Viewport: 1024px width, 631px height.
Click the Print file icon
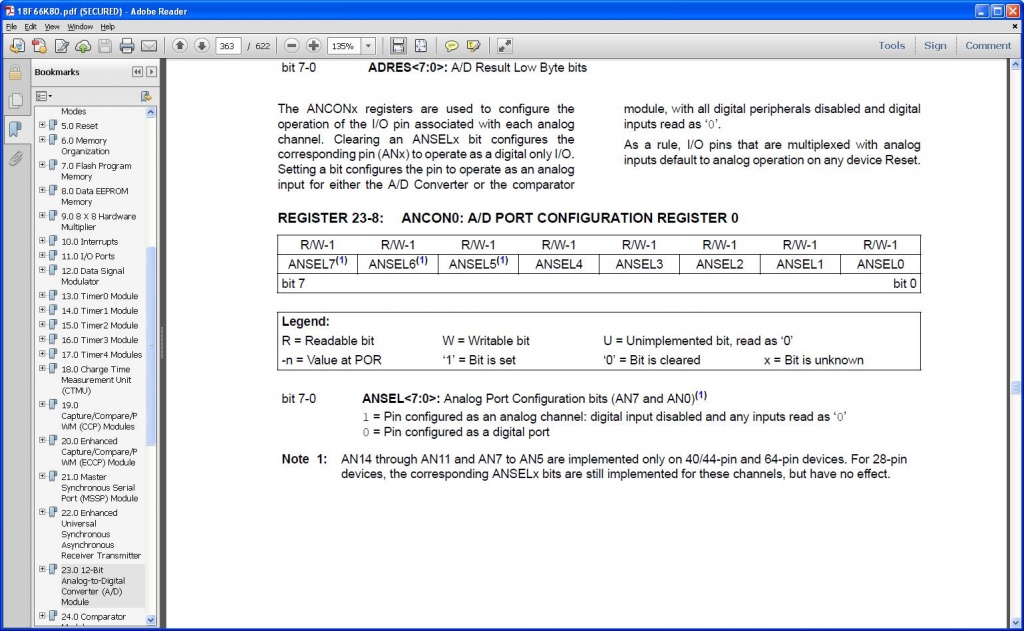[x=127, y=46]
